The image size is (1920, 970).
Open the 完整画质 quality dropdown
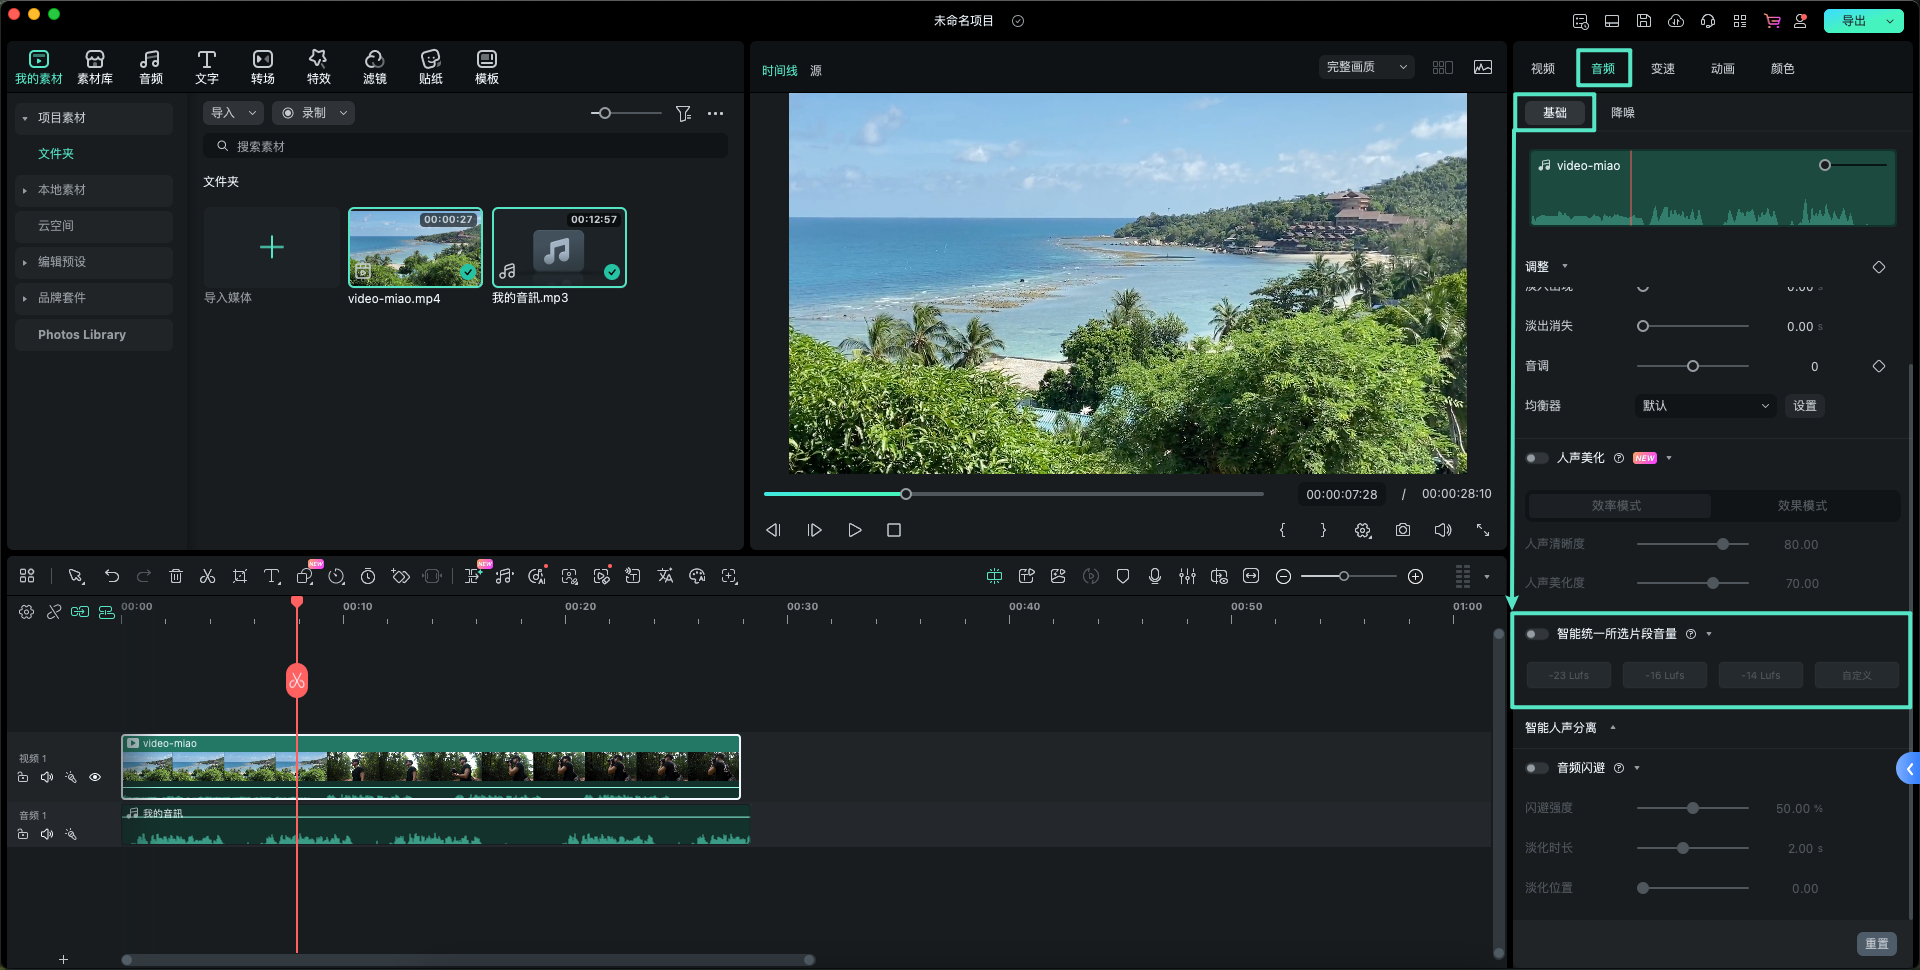click(x=1366, y=67)
